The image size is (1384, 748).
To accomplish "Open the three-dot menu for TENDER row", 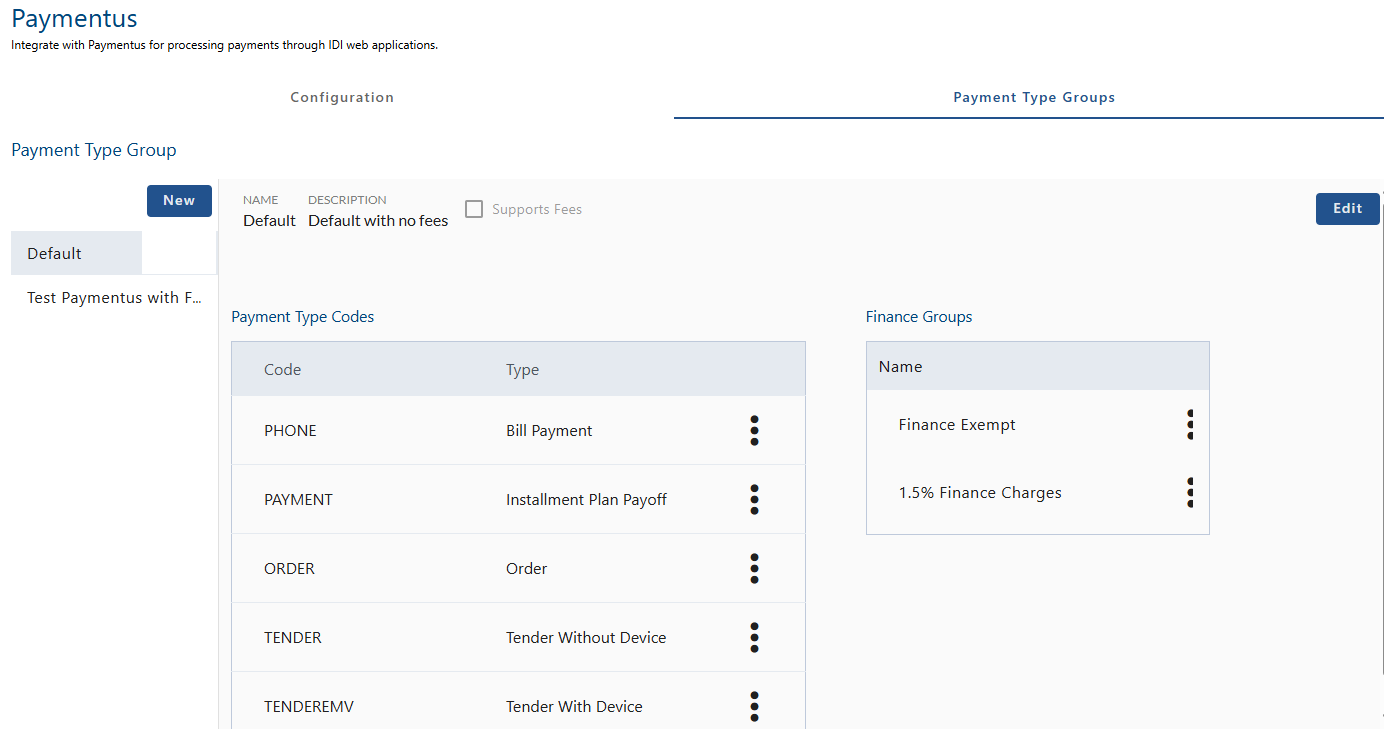I will click(x=754, y=637).
